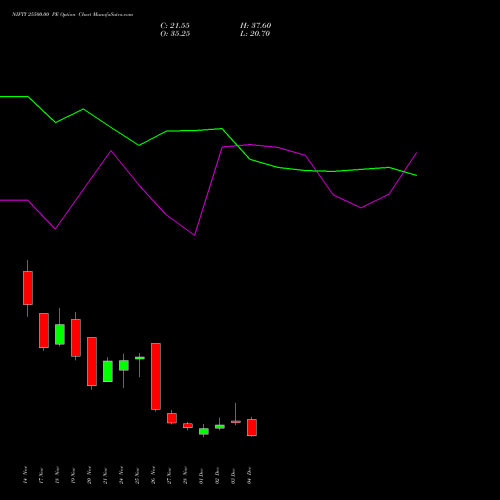Select the '20 Nov' date label
The image size is (500, 500).
(x=89, y=475)
